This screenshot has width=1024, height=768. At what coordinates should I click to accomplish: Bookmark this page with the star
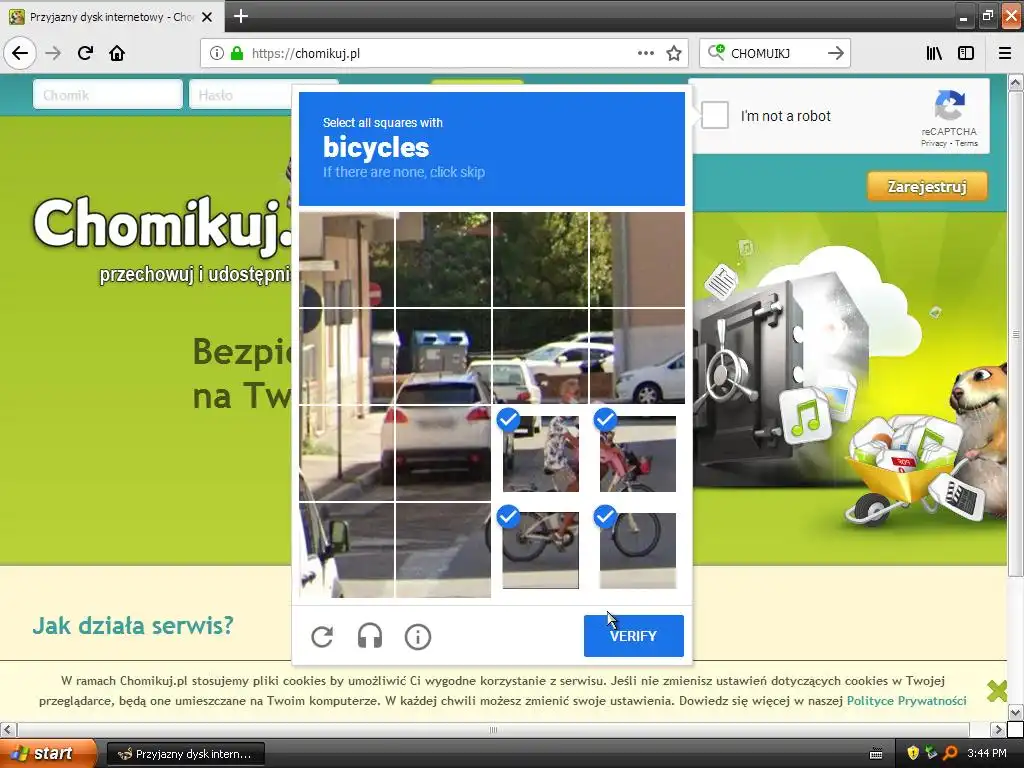point(674,54)
